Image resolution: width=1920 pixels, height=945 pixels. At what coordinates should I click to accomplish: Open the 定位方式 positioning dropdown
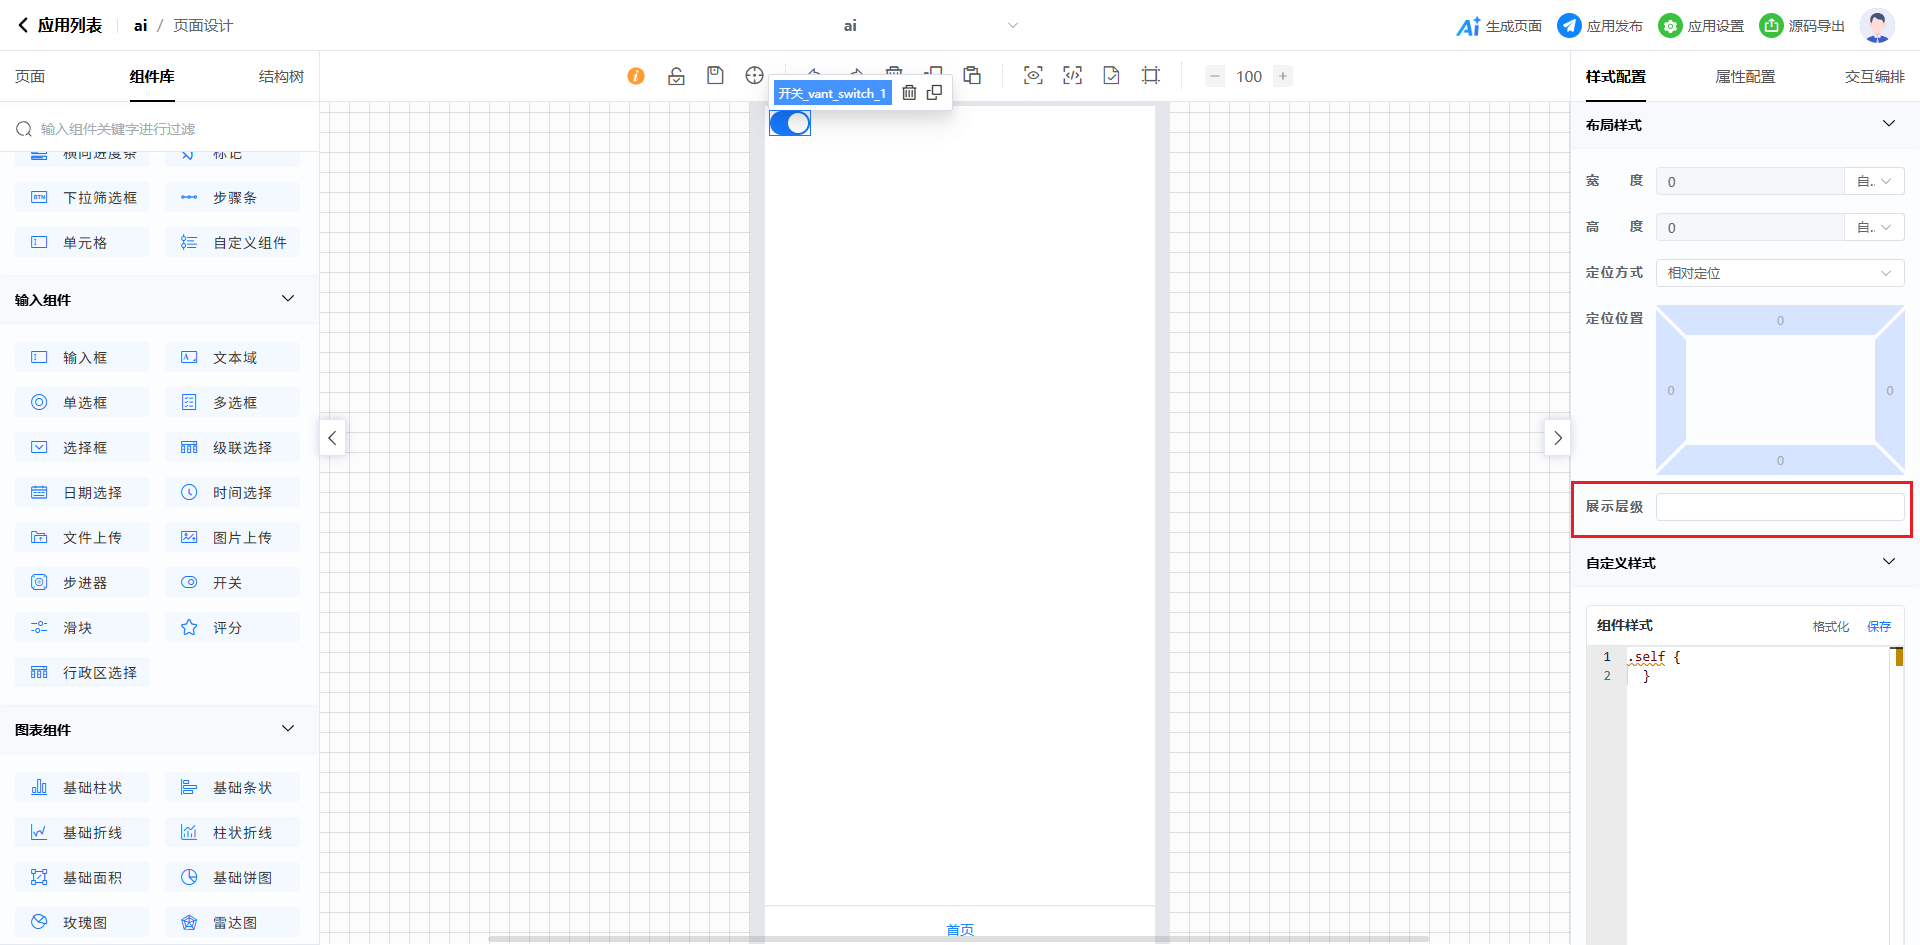1779,273
